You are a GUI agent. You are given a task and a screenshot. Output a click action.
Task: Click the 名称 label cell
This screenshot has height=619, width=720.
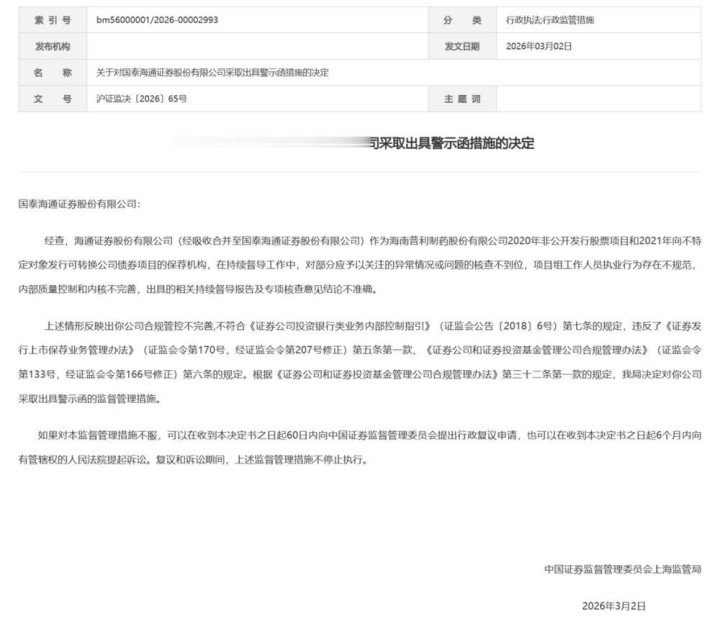click(53, 72)
